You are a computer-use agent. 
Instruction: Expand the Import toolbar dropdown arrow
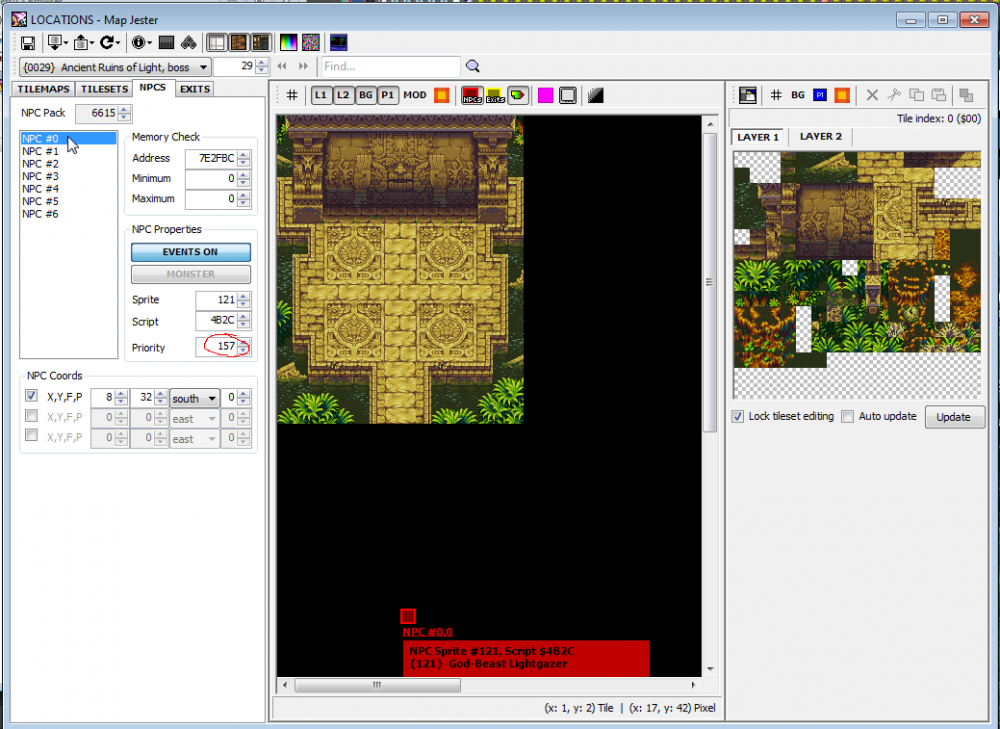coord(66,43)
